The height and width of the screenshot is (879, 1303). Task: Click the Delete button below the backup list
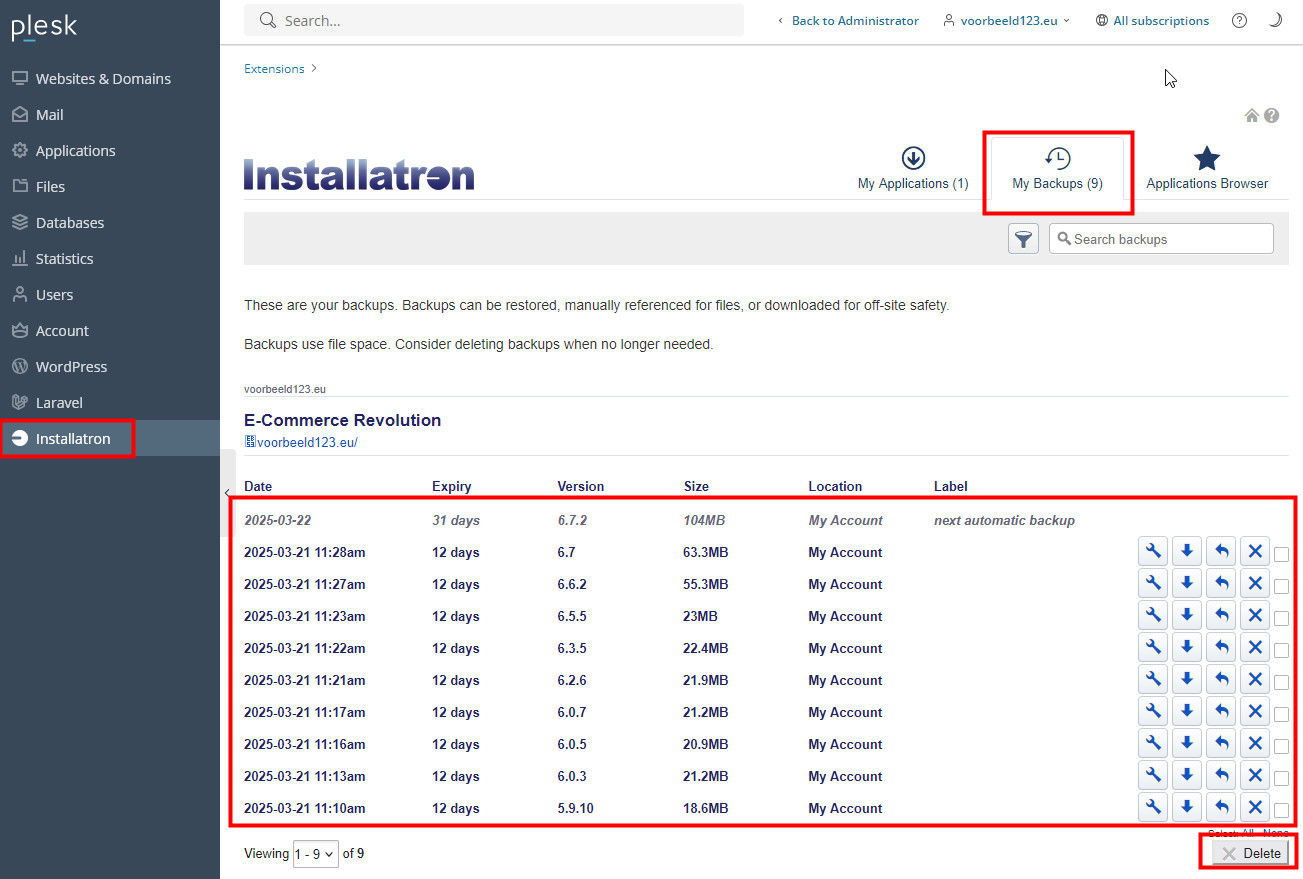coord(1250,853)
